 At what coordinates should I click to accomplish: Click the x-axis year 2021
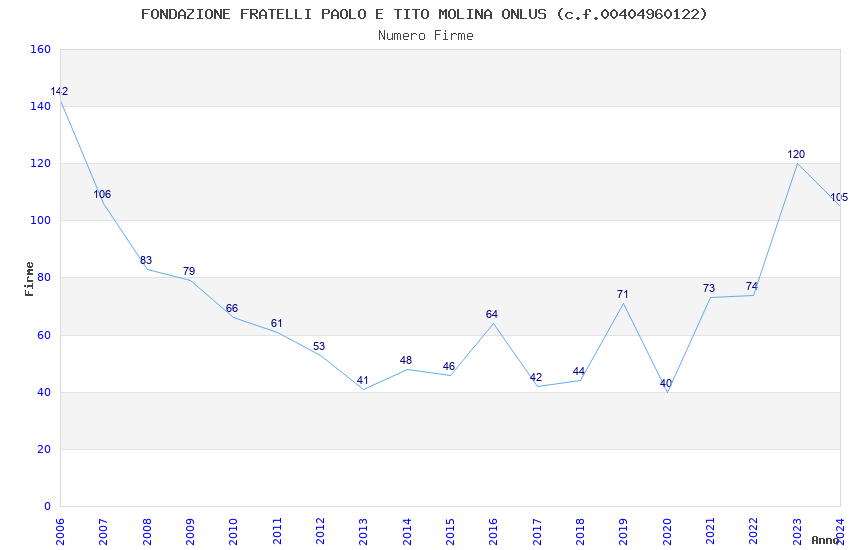pos(711,531)
